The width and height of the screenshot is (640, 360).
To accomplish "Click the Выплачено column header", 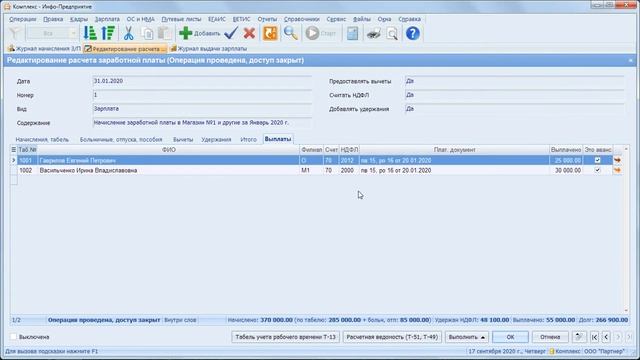I will tap(566, 150).
